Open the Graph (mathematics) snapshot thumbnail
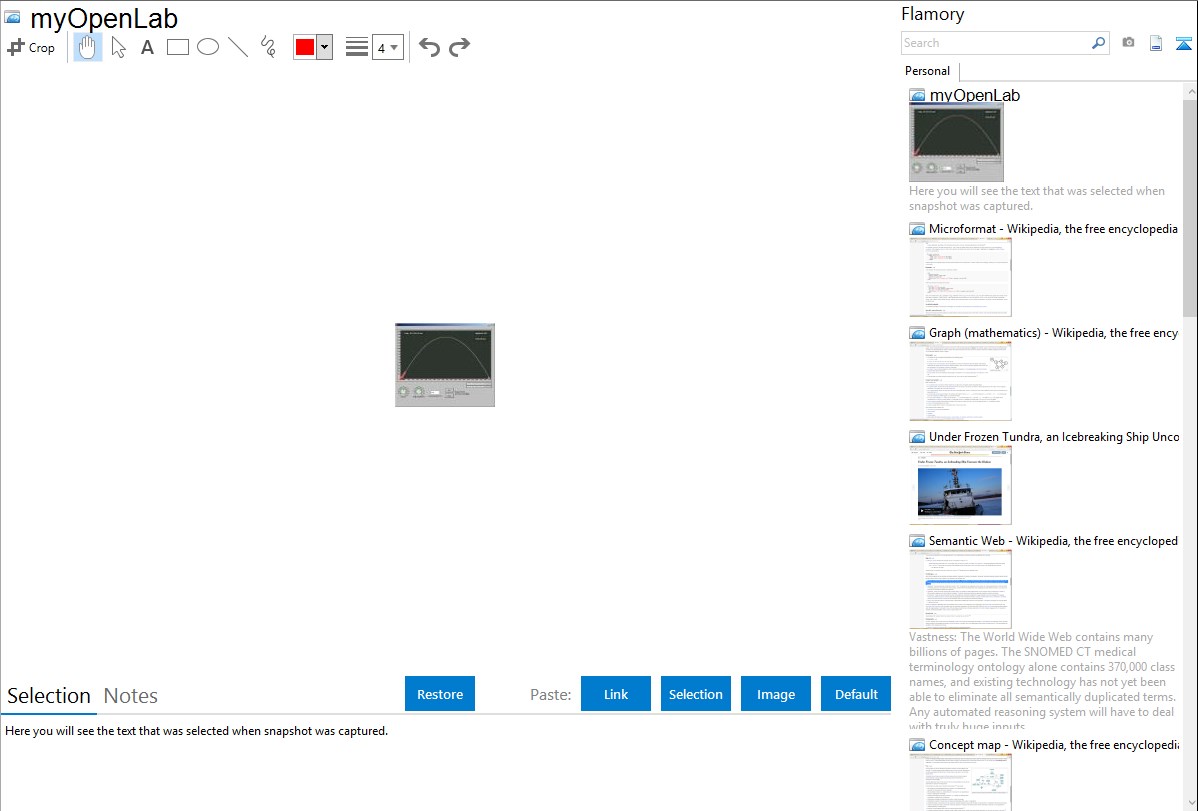The image size is (1198, 811). coord(960,381)
